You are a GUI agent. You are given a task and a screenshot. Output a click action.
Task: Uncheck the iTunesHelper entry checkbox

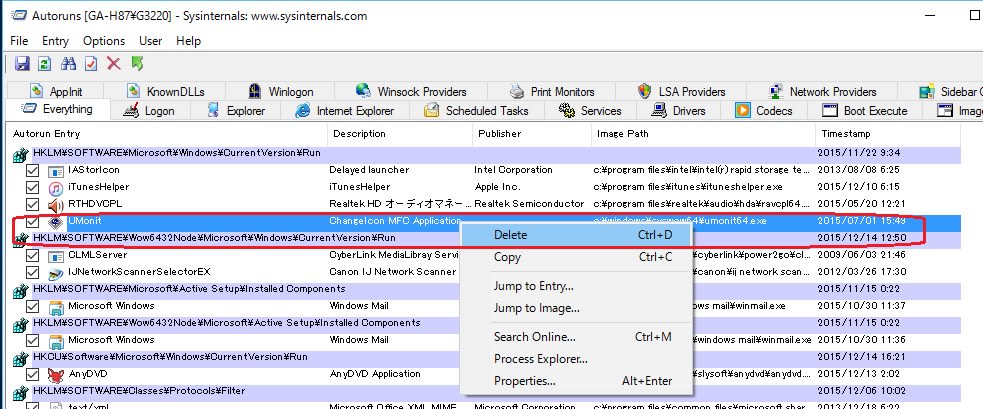click(33, 188)
